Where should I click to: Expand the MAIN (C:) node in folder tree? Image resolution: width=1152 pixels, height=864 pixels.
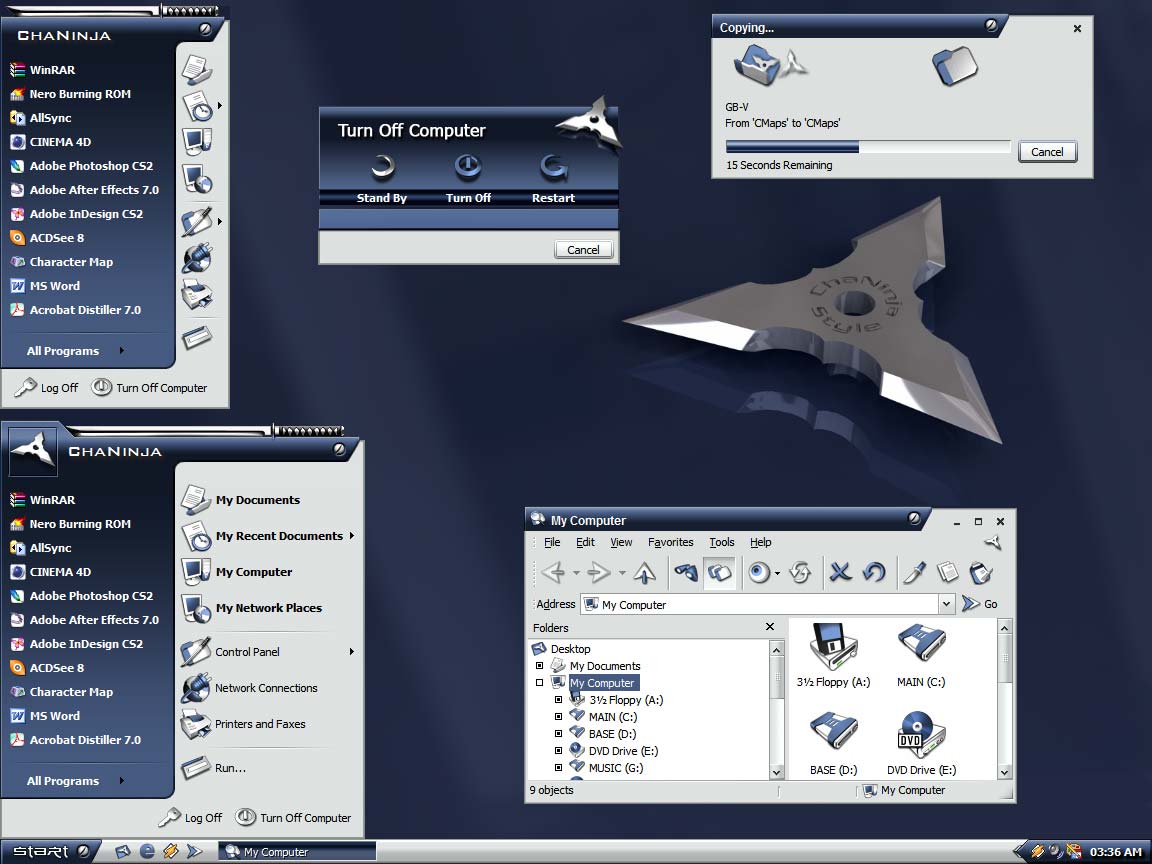[559, 717]
